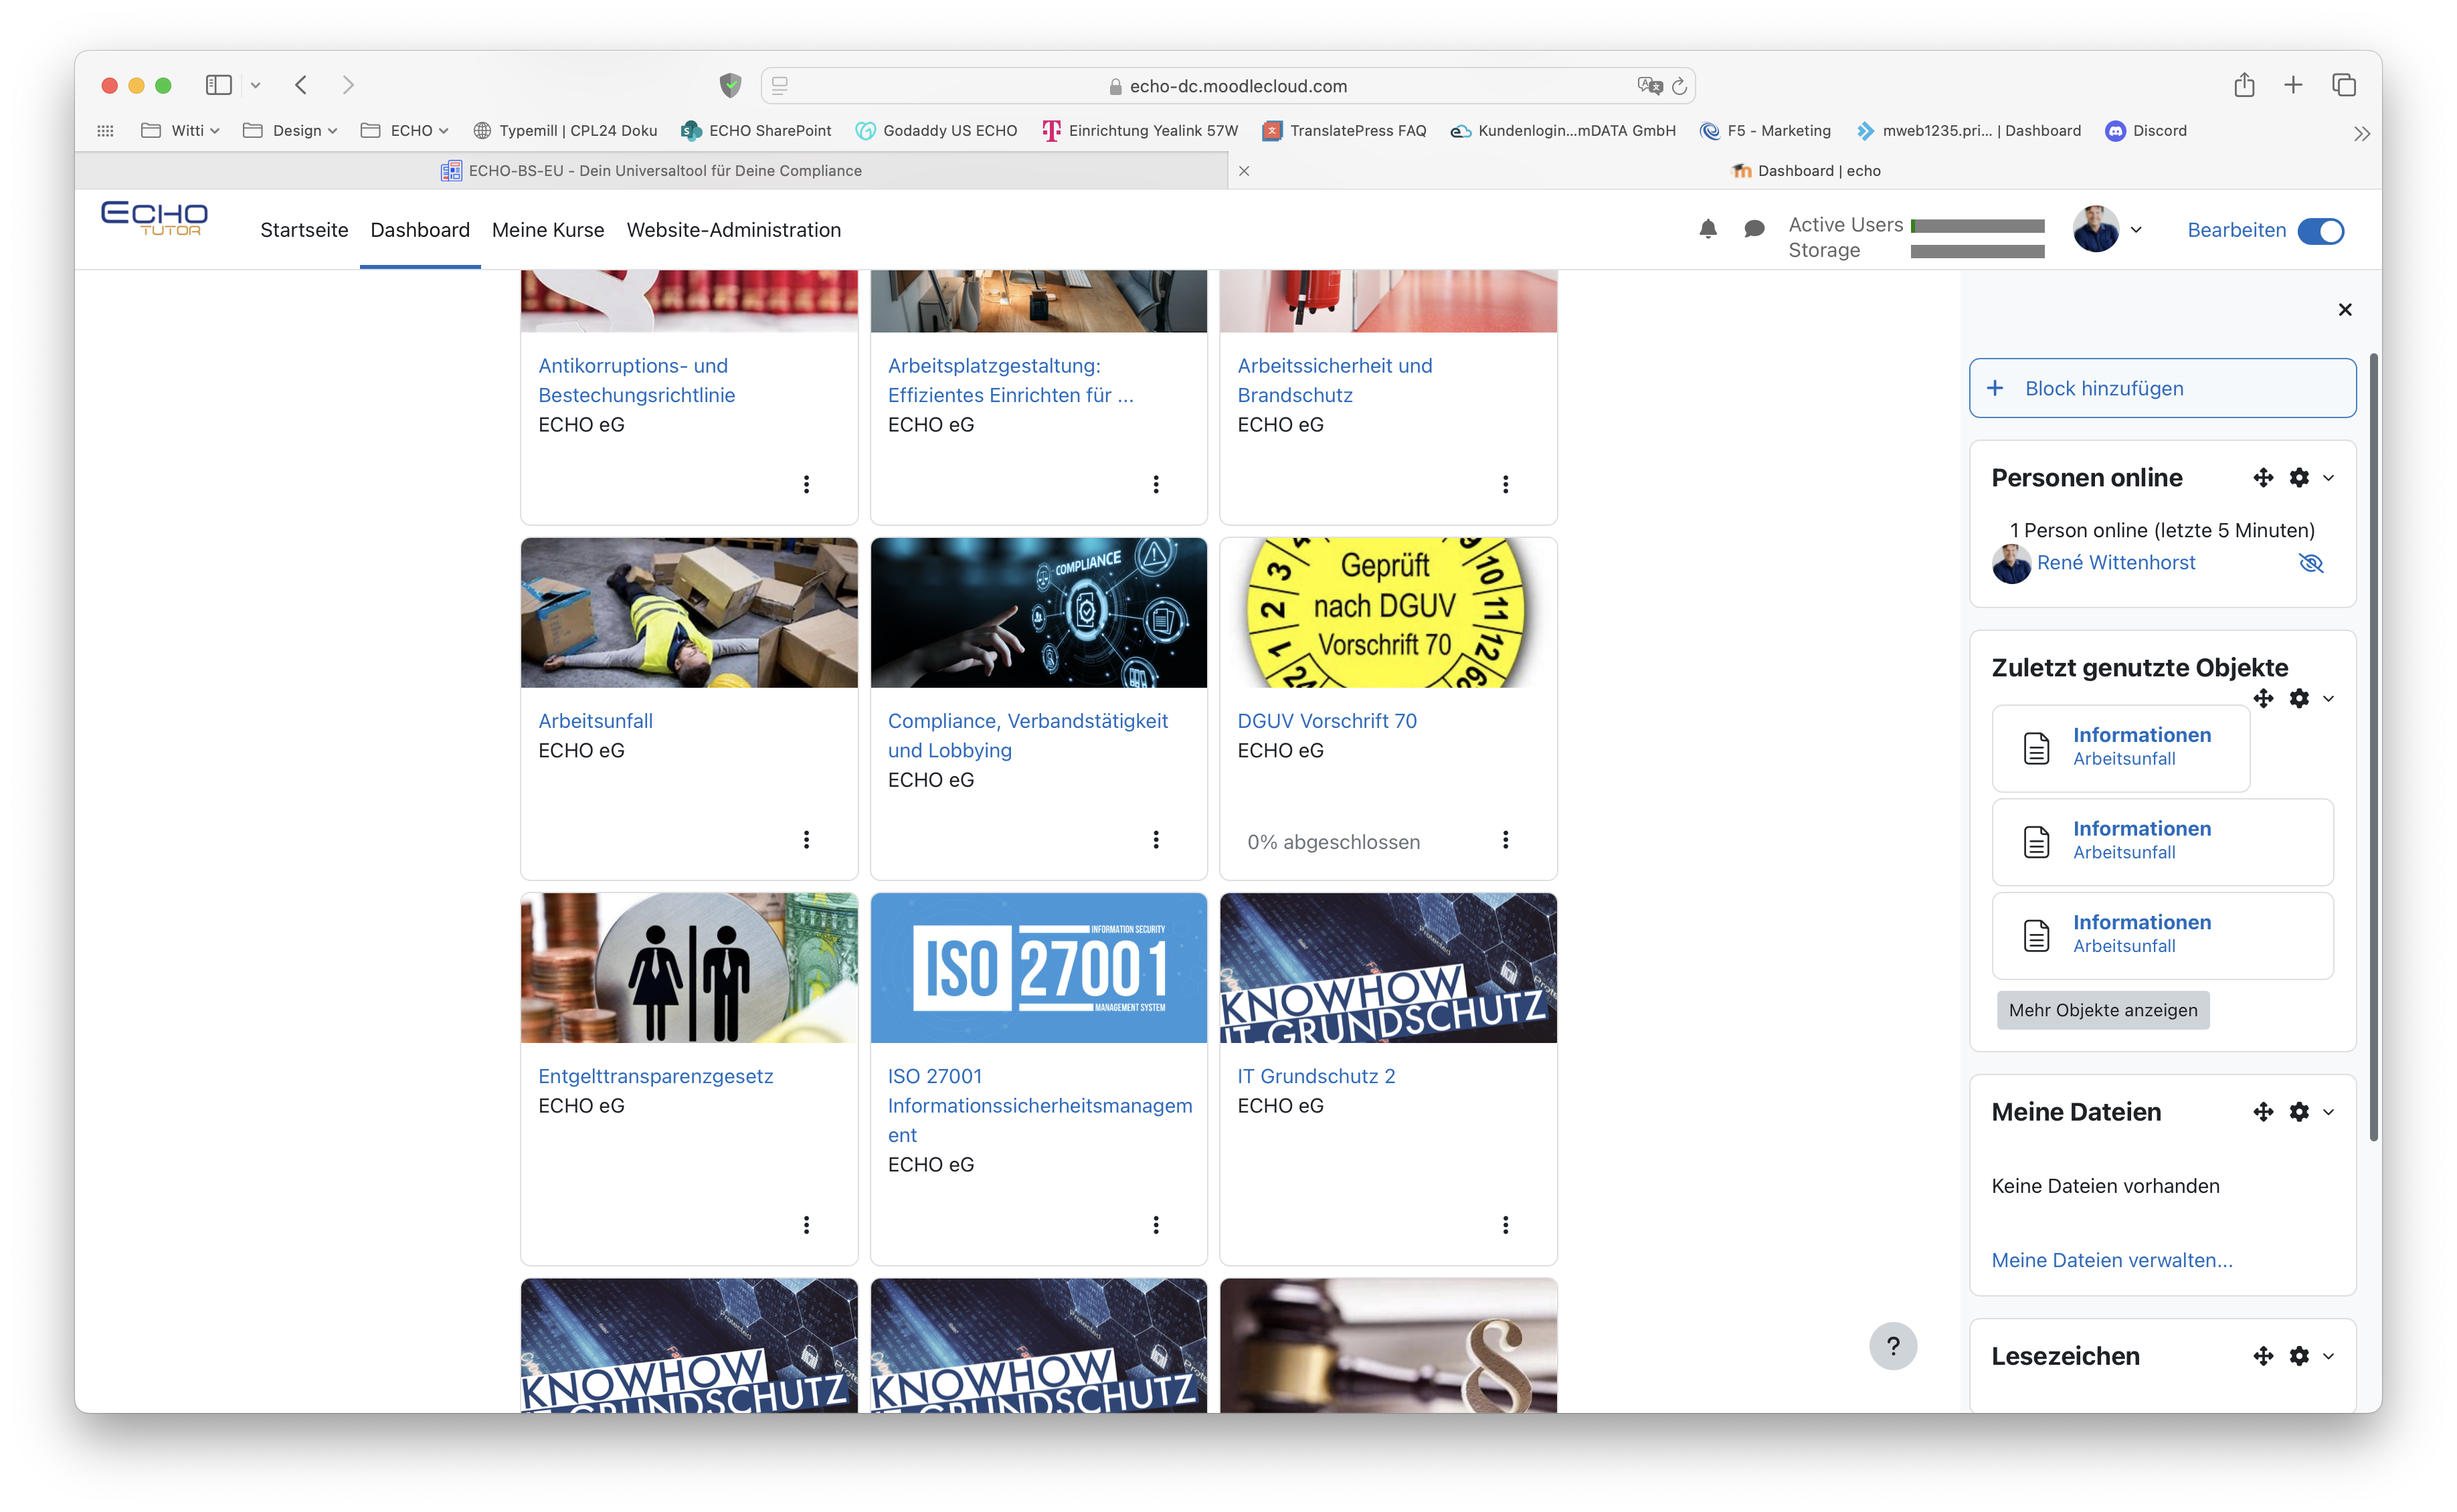Screen dimensions: 2457x1512
Task: Expand the user profile menu chevron
Action: (2136, 230)
